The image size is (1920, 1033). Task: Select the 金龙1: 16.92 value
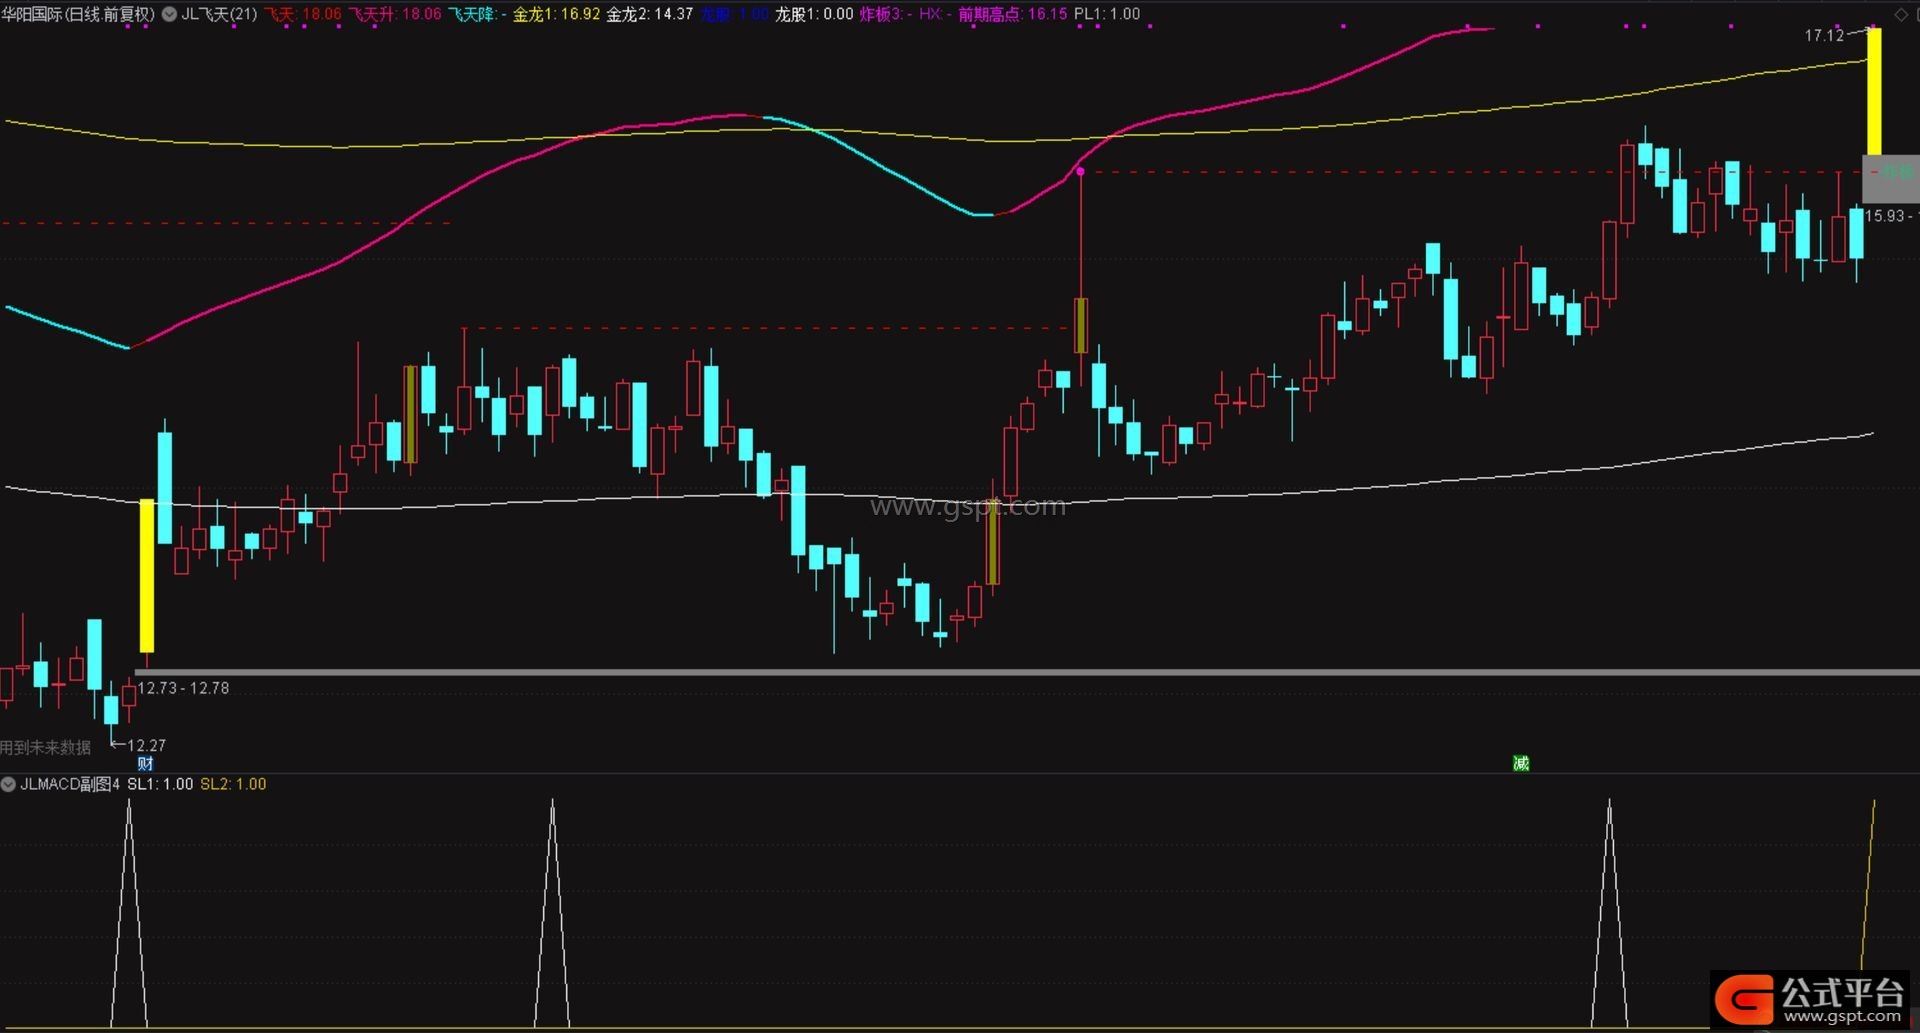coord(557,14)
